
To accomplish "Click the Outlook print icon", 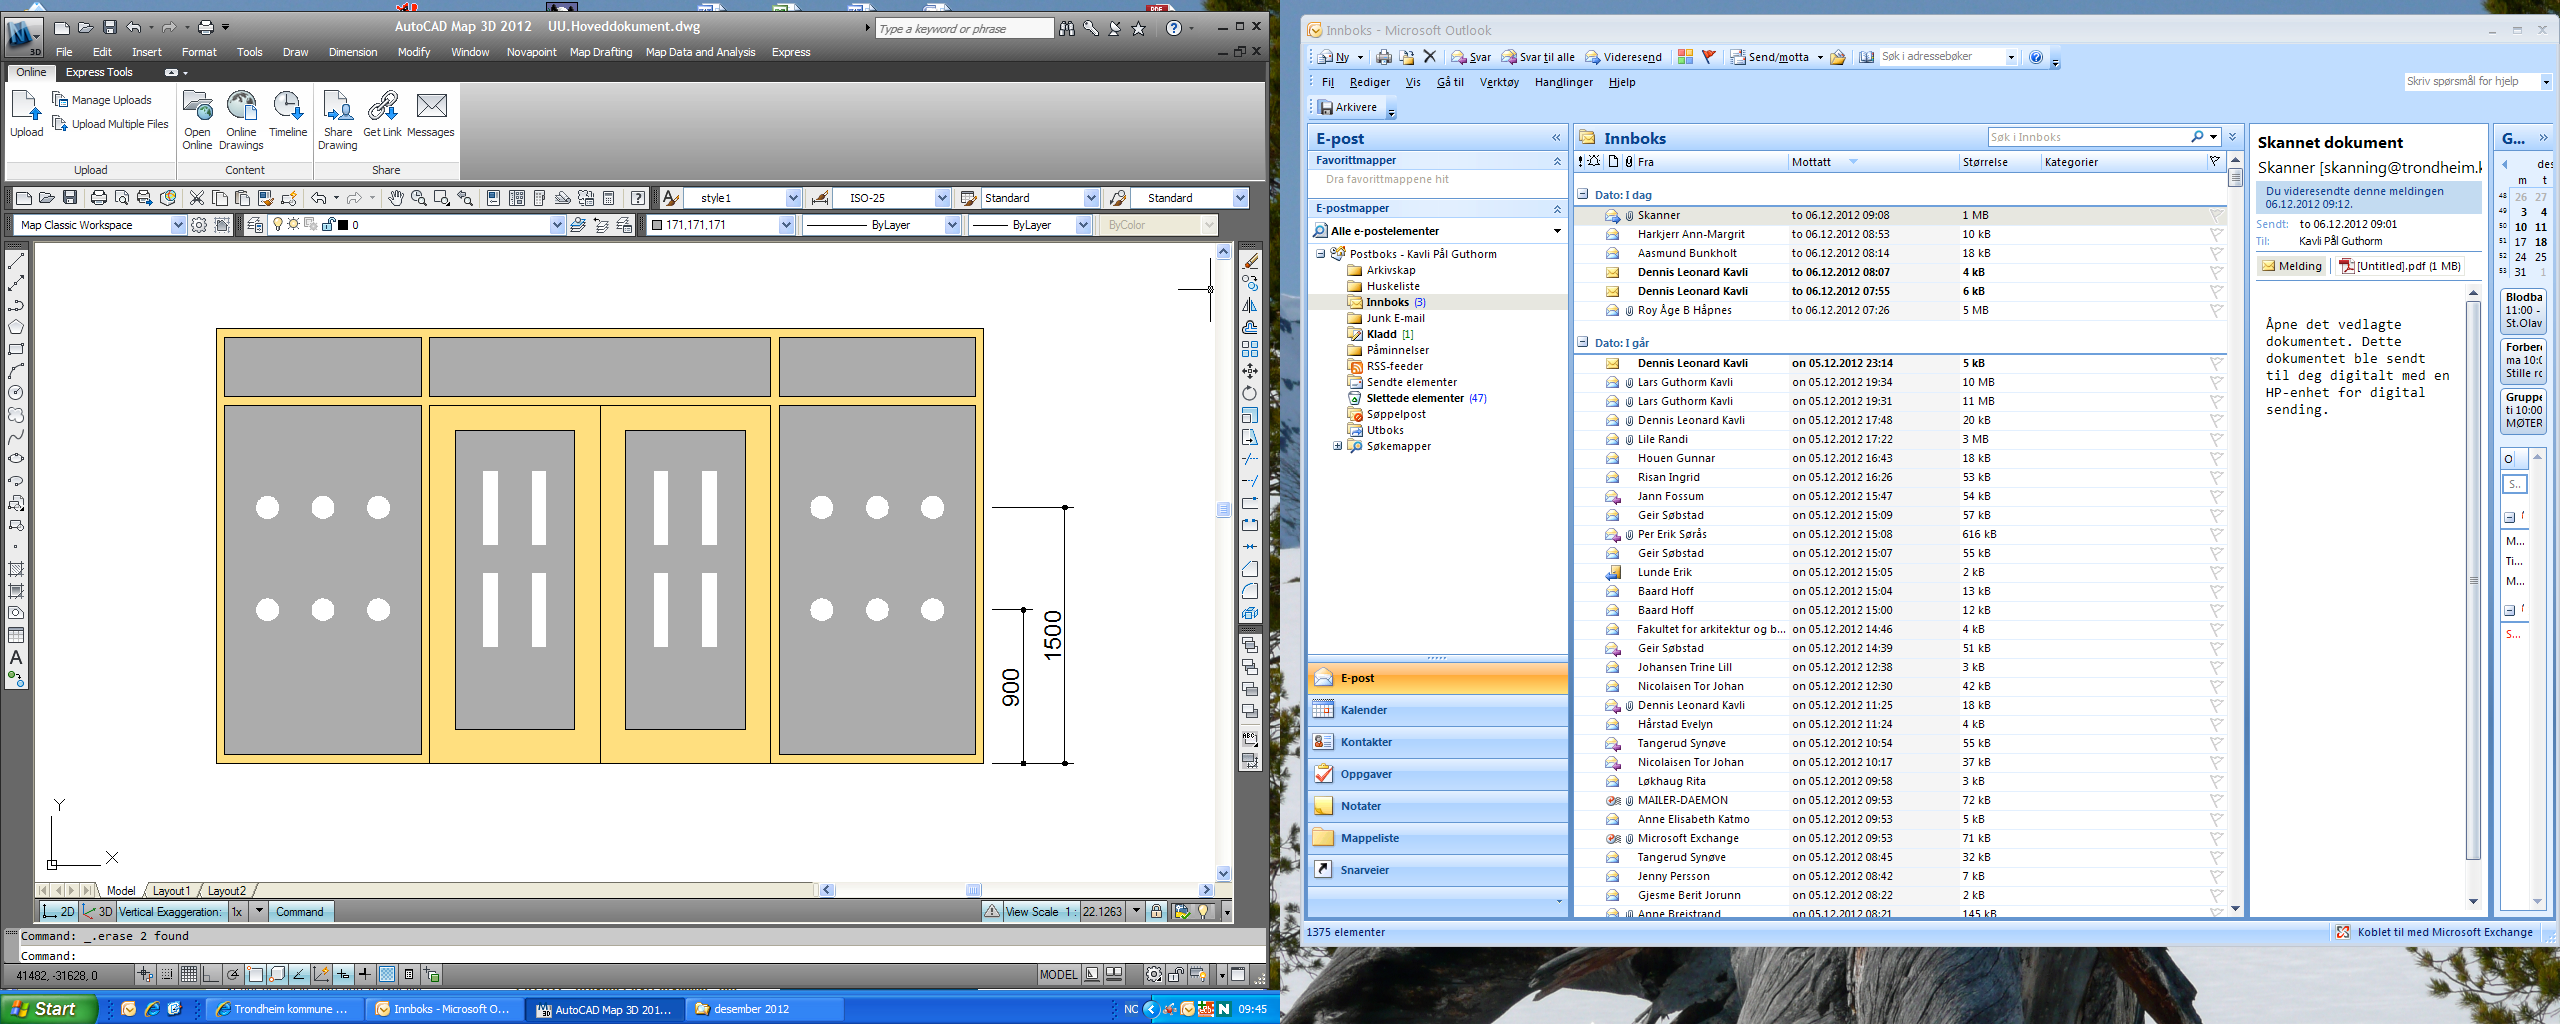I will 1384,57.
